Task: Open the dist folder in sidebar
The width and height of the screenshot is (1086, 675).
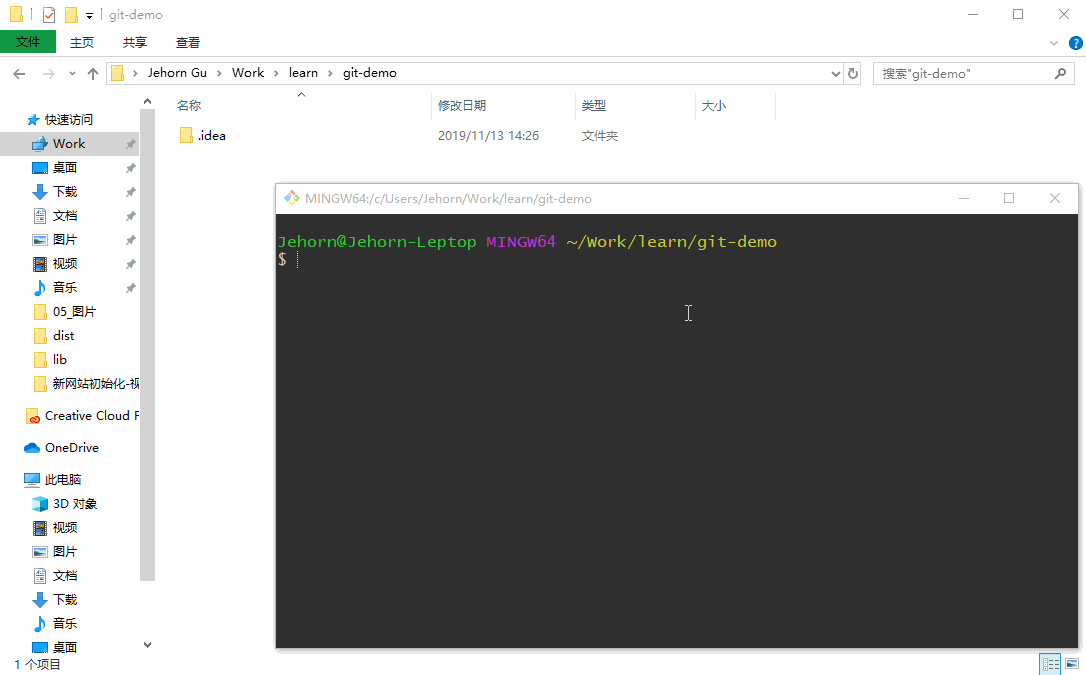Action: 63,336
